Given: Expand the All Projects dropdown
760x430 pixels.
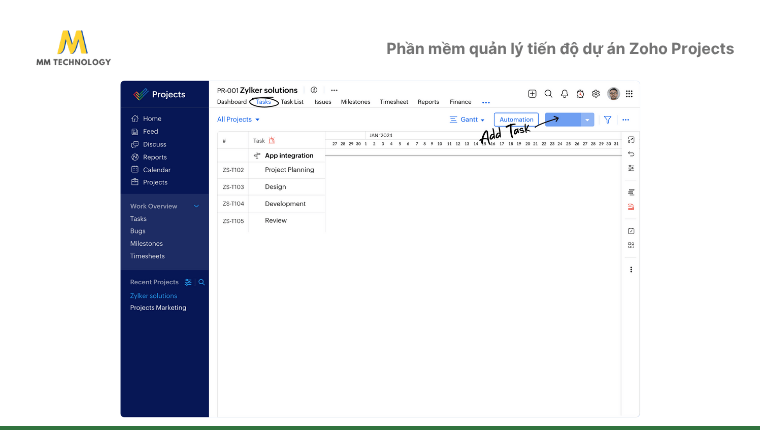Looking at the screenshot, I should pos(238,119).
